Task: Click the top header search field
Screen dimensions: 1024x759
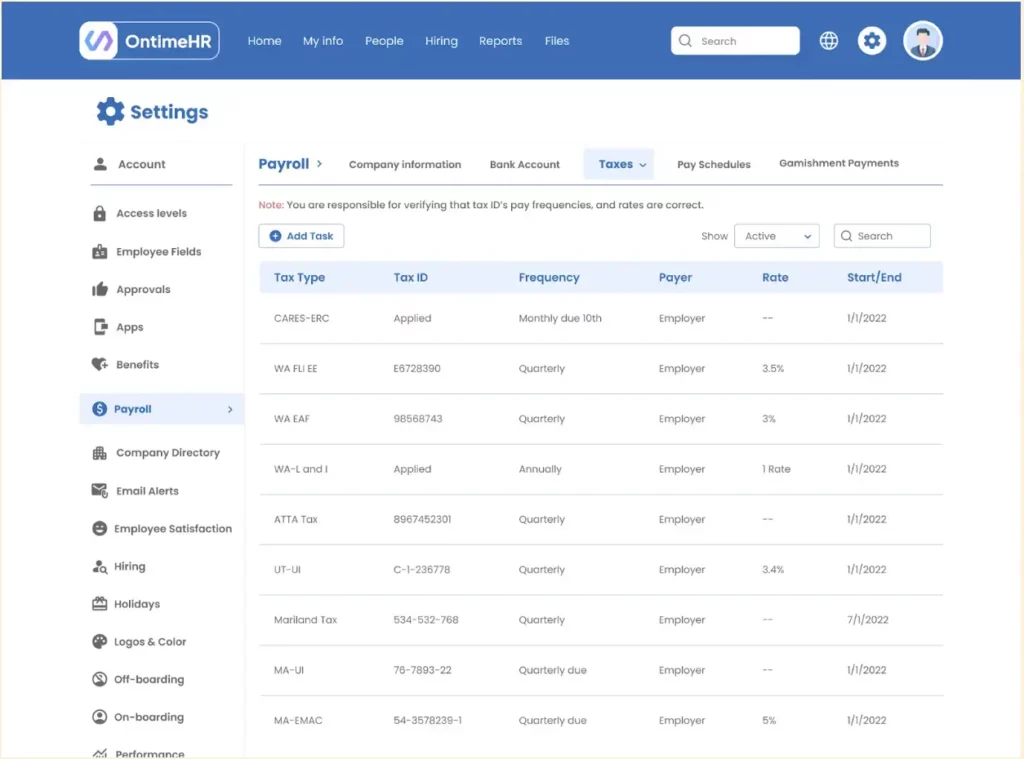Action: tap(735, 41)
